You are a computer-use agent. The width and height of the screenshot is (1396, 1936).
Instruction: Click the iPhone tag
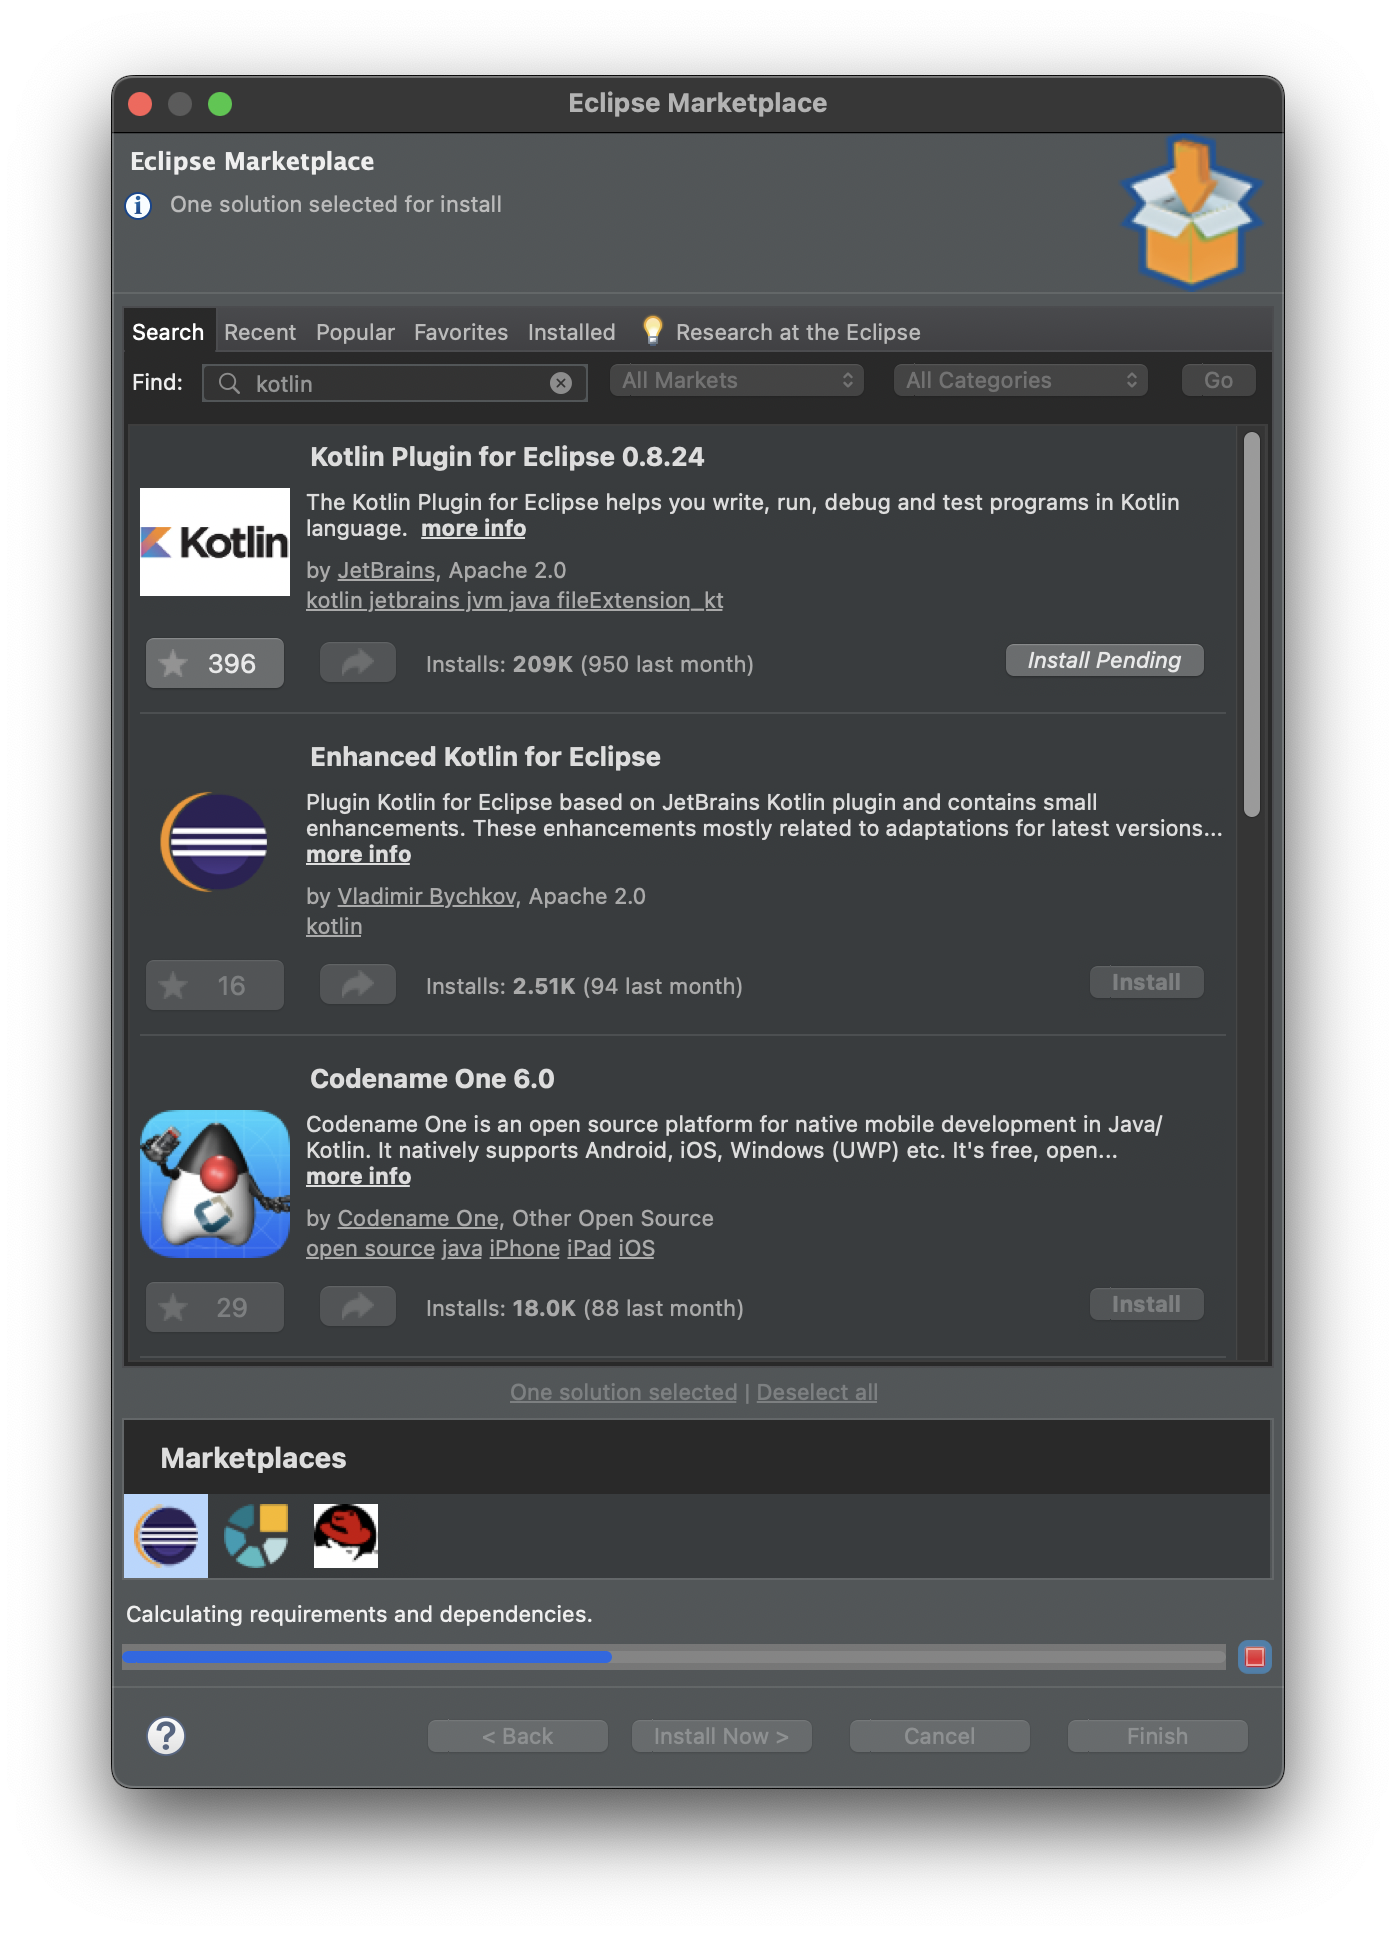(x=524, y=1248)
